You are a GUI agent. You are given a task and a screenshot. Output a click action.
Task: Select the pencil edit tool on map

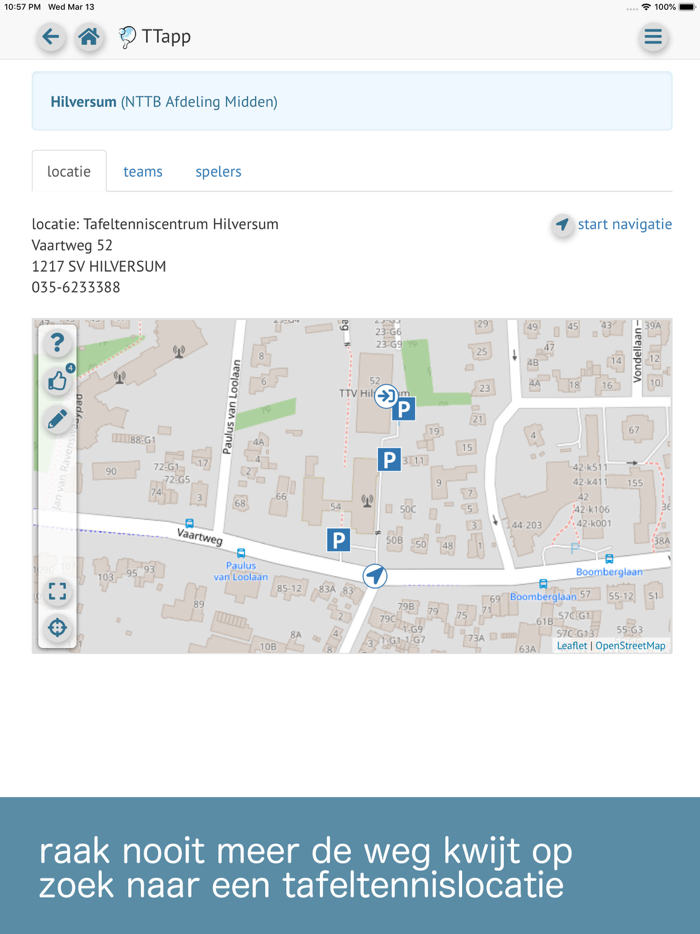pyautogui.click(x=57, y=420)
